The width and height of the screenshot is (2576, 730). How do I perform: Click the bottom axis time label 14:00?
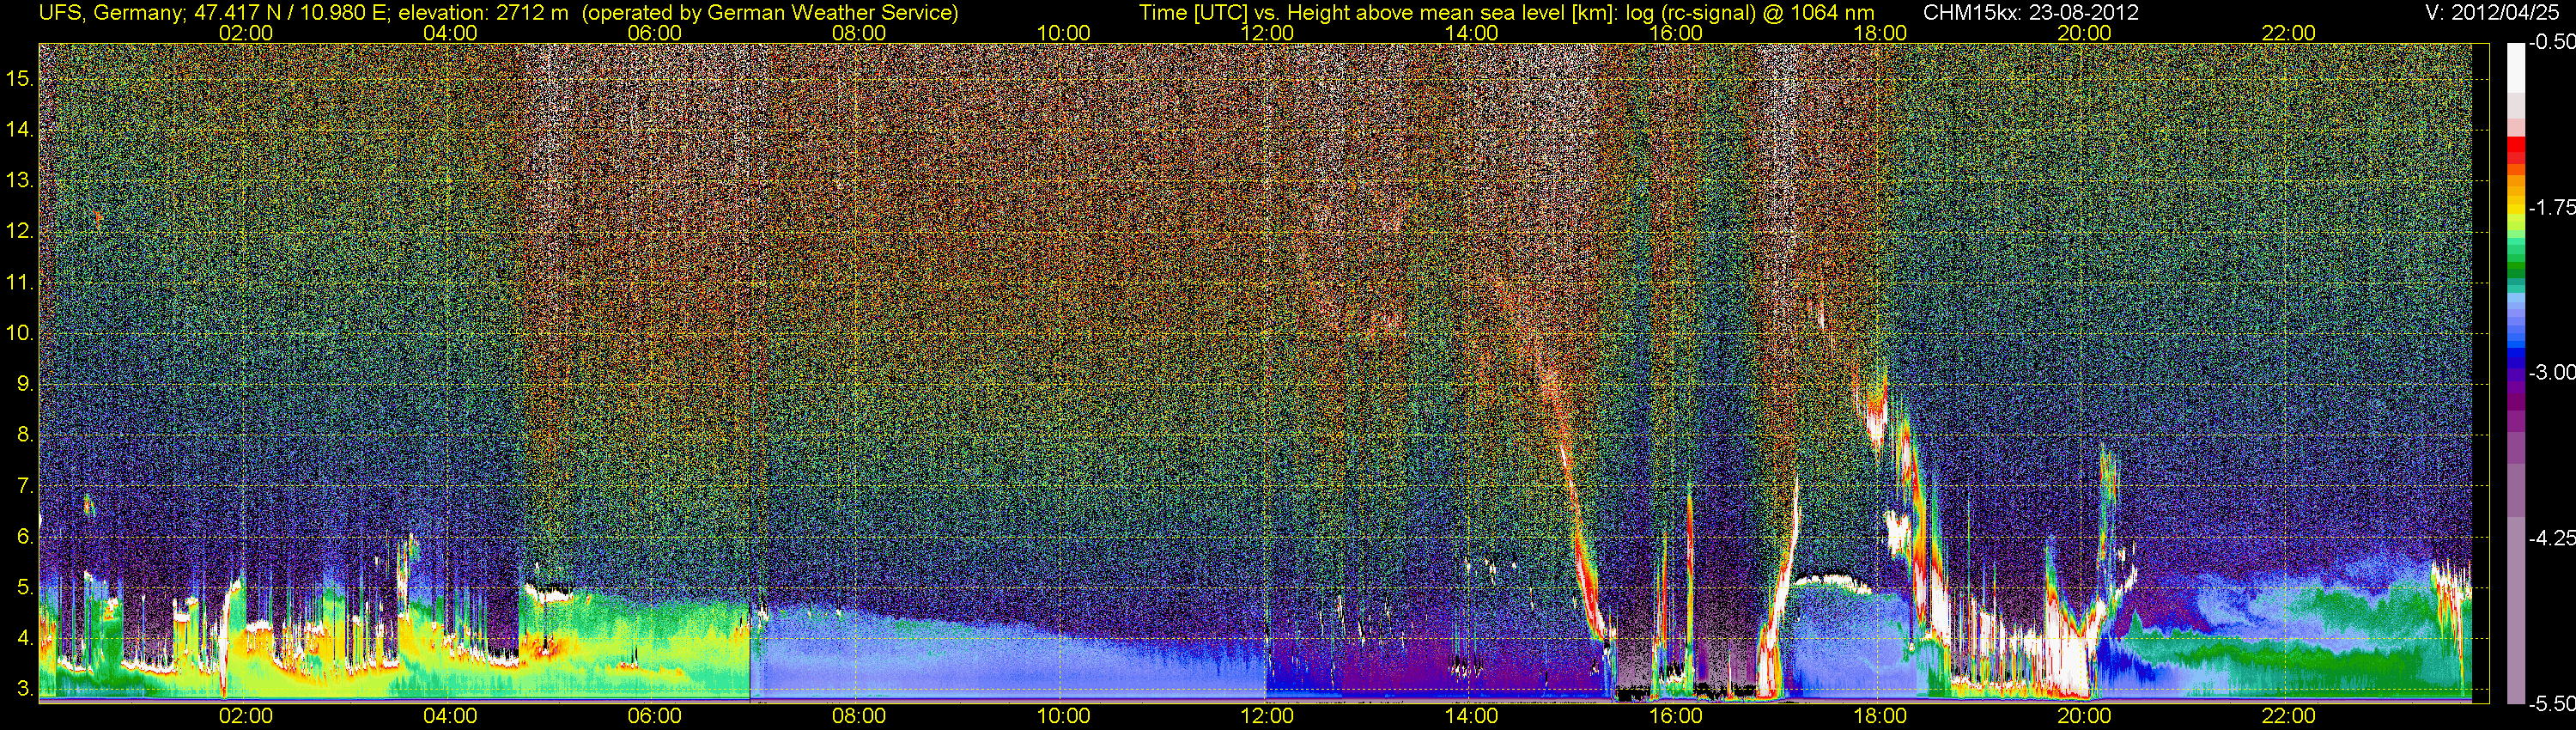pos(1472,716)
